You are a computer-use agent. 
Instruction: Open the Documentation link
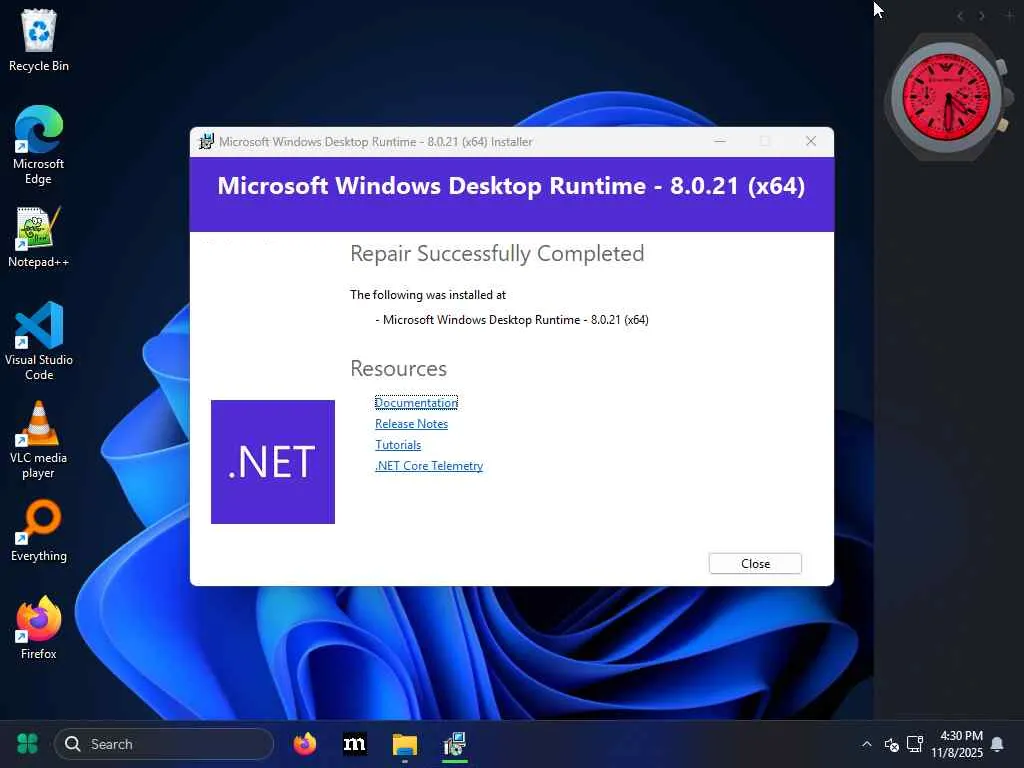click(x=416, y=403)
